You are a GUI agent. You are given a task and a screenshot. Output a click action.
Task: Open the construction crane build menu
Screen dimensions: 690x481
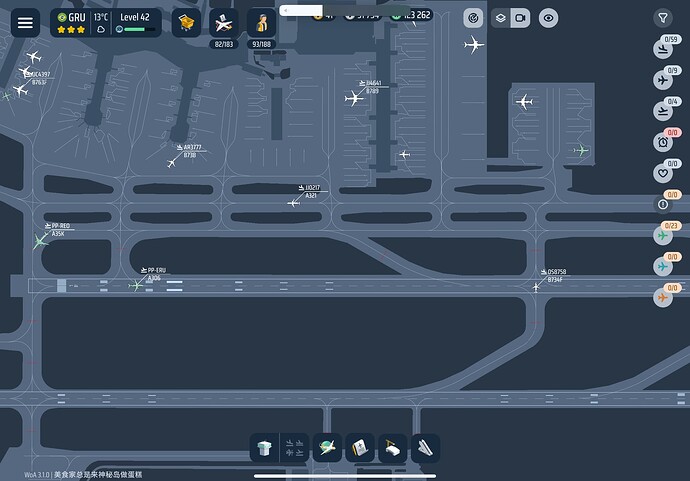[393, 448]
